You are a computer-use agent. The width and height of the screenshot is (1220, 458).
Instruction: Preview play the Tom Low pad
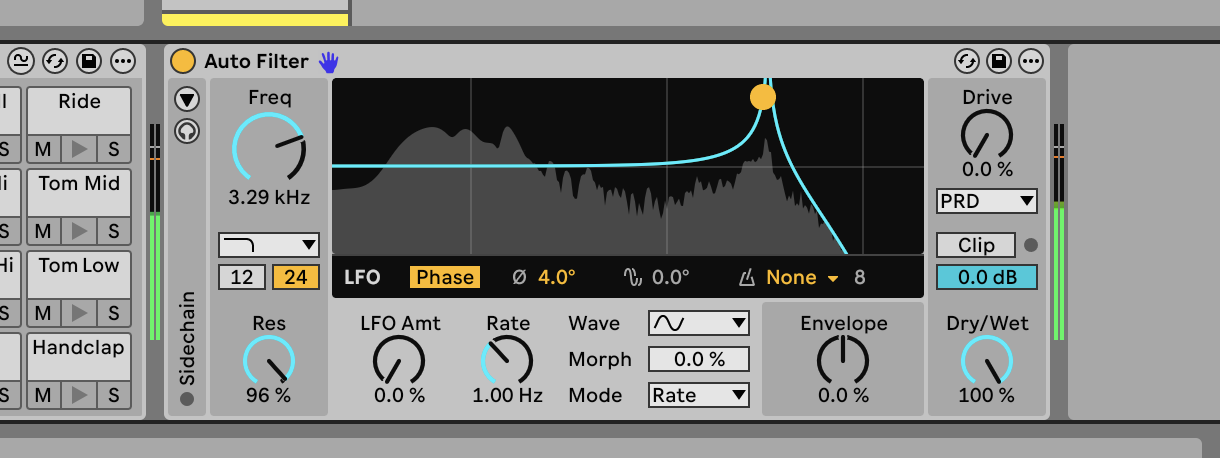point(78,313)
